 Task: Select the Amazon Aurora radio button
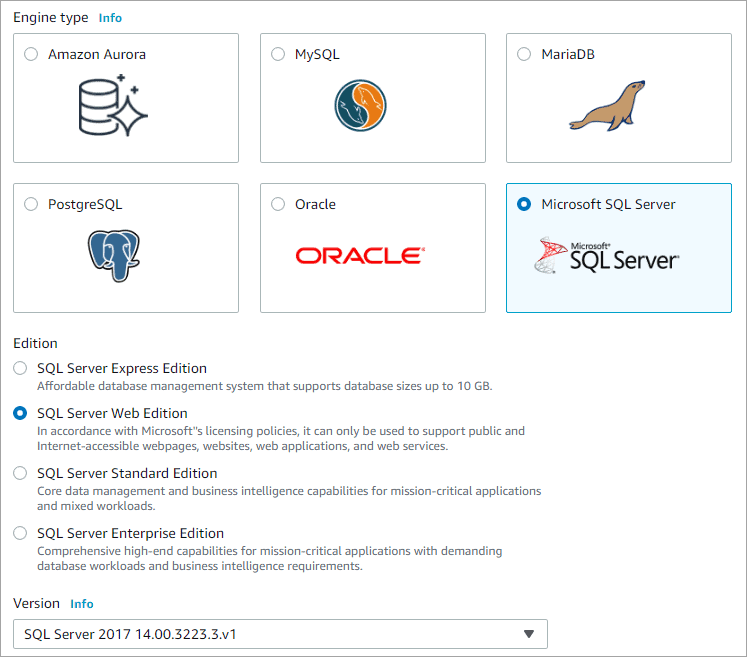31,54
